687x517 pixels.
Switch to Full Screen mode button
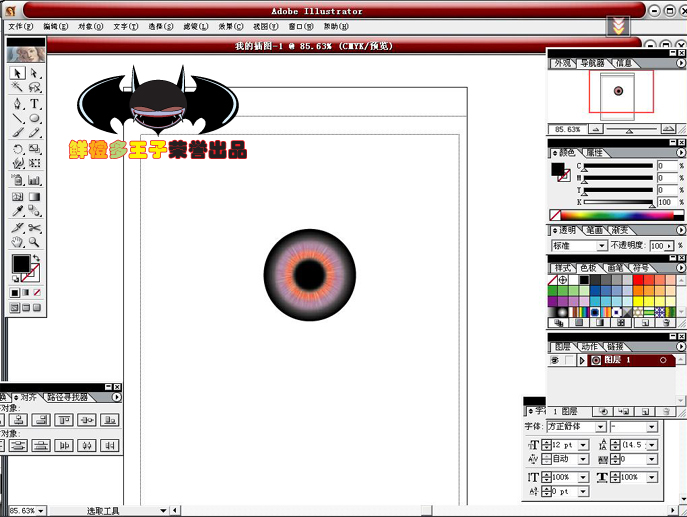click(x=37, y=308)
